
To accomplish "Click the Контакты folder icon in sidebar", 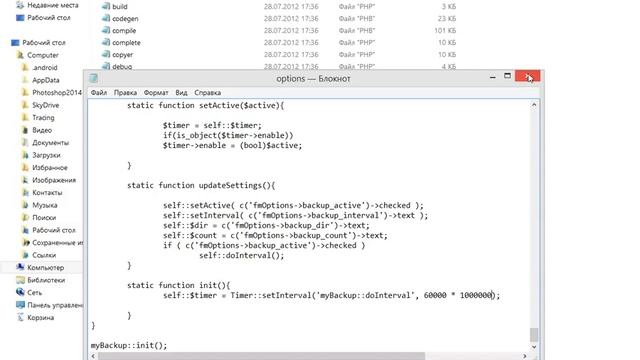I will 25,193.
